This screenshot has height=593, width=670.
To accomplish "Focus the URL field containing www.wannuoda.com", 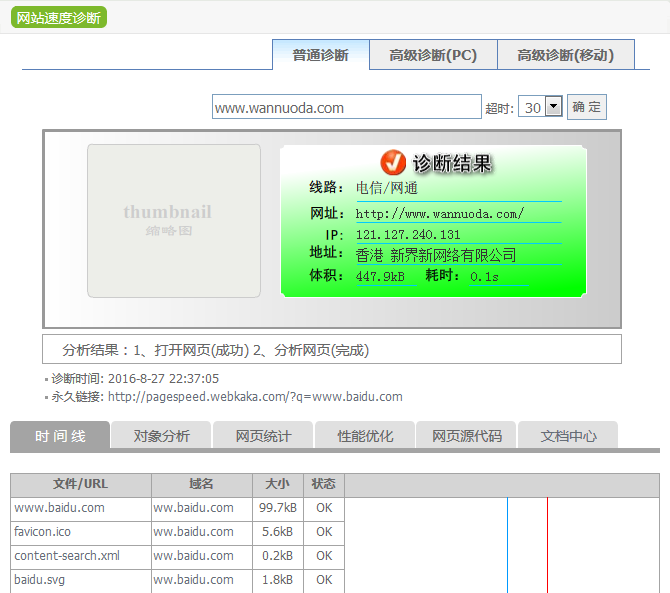I will point(347,107).
